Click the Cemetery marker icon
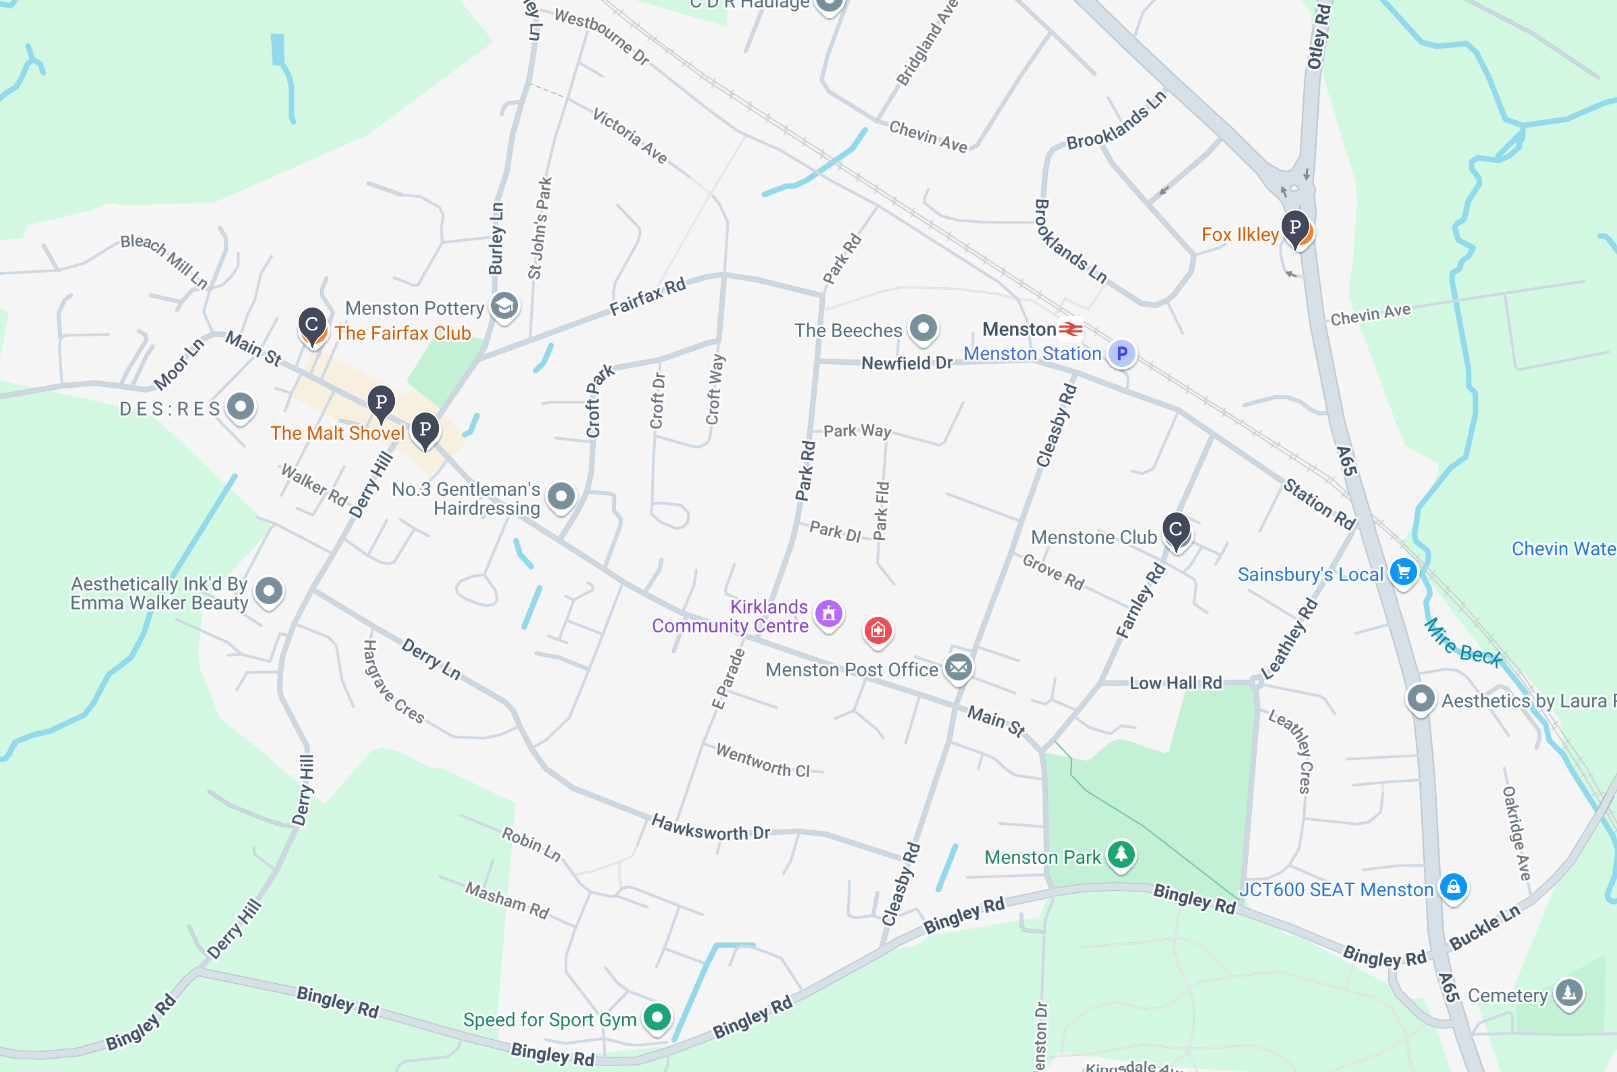 pyautogui.click(x=1569, y=993)
